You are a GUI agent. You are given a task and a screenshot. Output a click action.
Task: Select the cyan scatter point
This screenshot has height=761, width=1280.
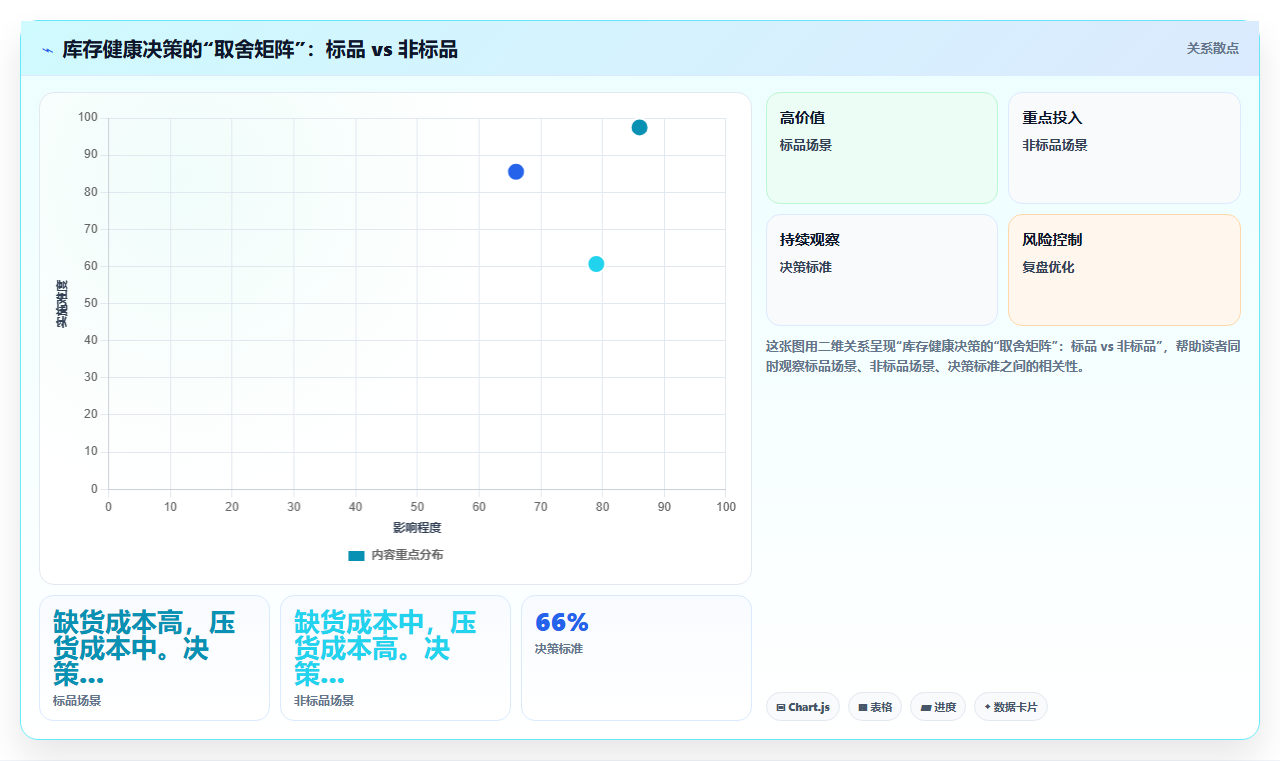[x=596, y=264]
